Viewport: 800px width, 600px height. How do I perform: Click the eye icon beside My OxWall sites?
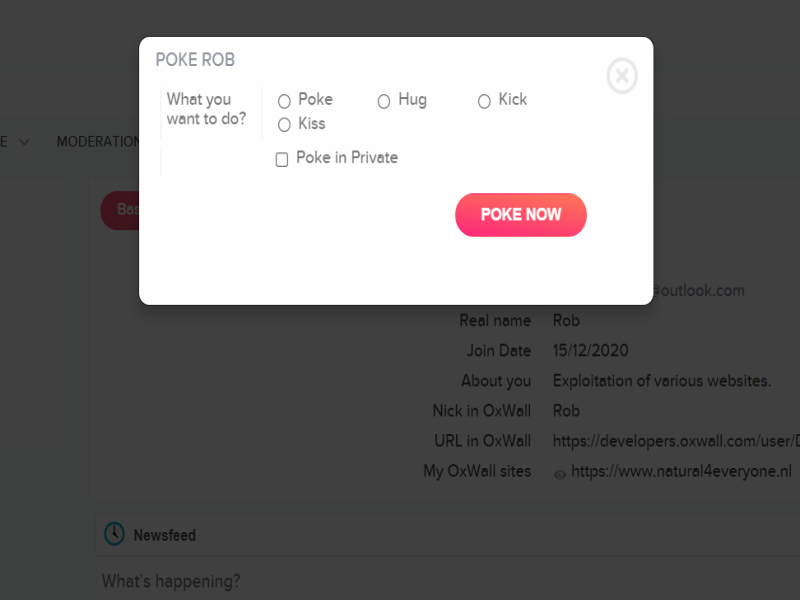tap(560, 475)
